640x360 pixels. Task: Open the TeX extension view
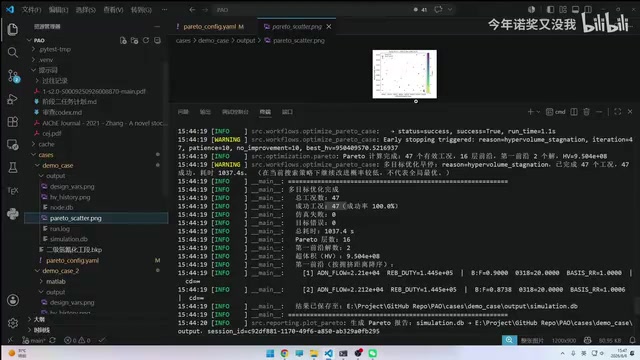pos(13,190)
